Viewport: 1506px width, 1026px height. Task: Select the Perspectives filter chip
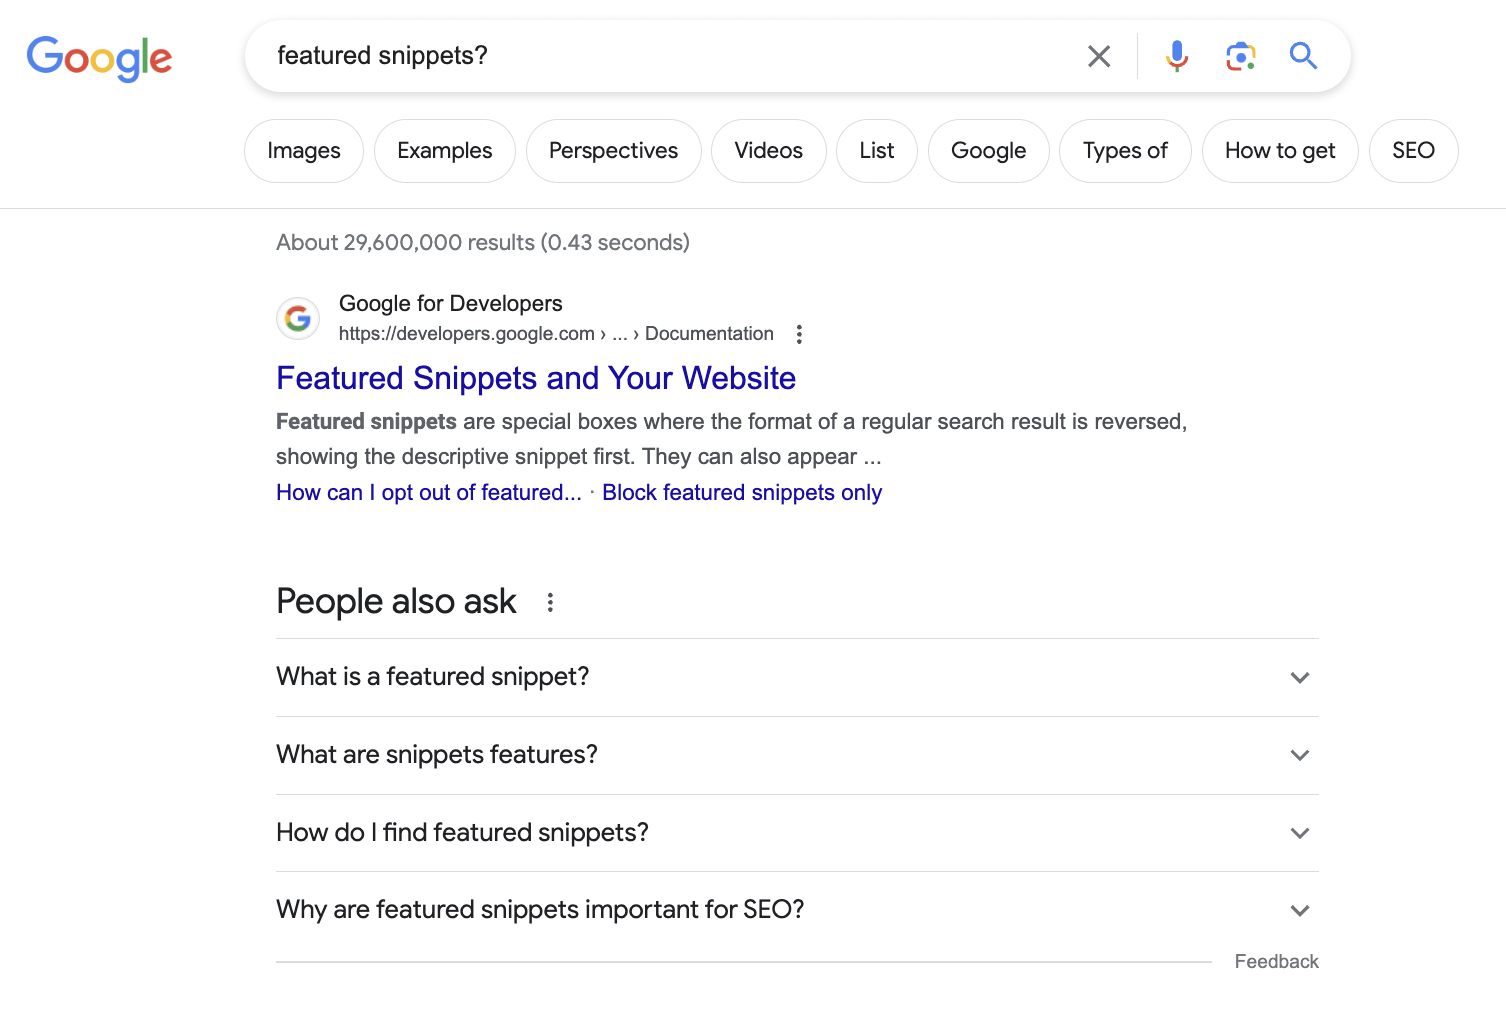point(614,151)
